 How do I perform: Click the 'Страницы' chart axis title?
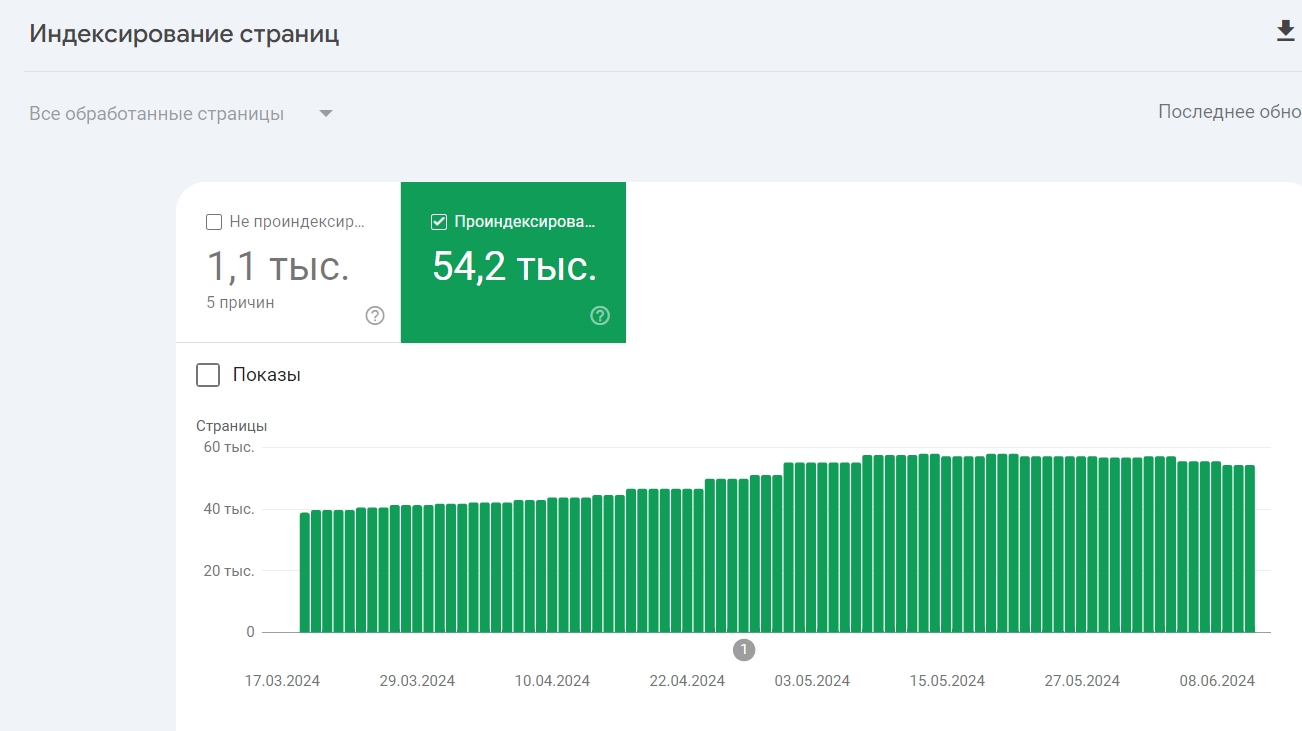point(232,426)
